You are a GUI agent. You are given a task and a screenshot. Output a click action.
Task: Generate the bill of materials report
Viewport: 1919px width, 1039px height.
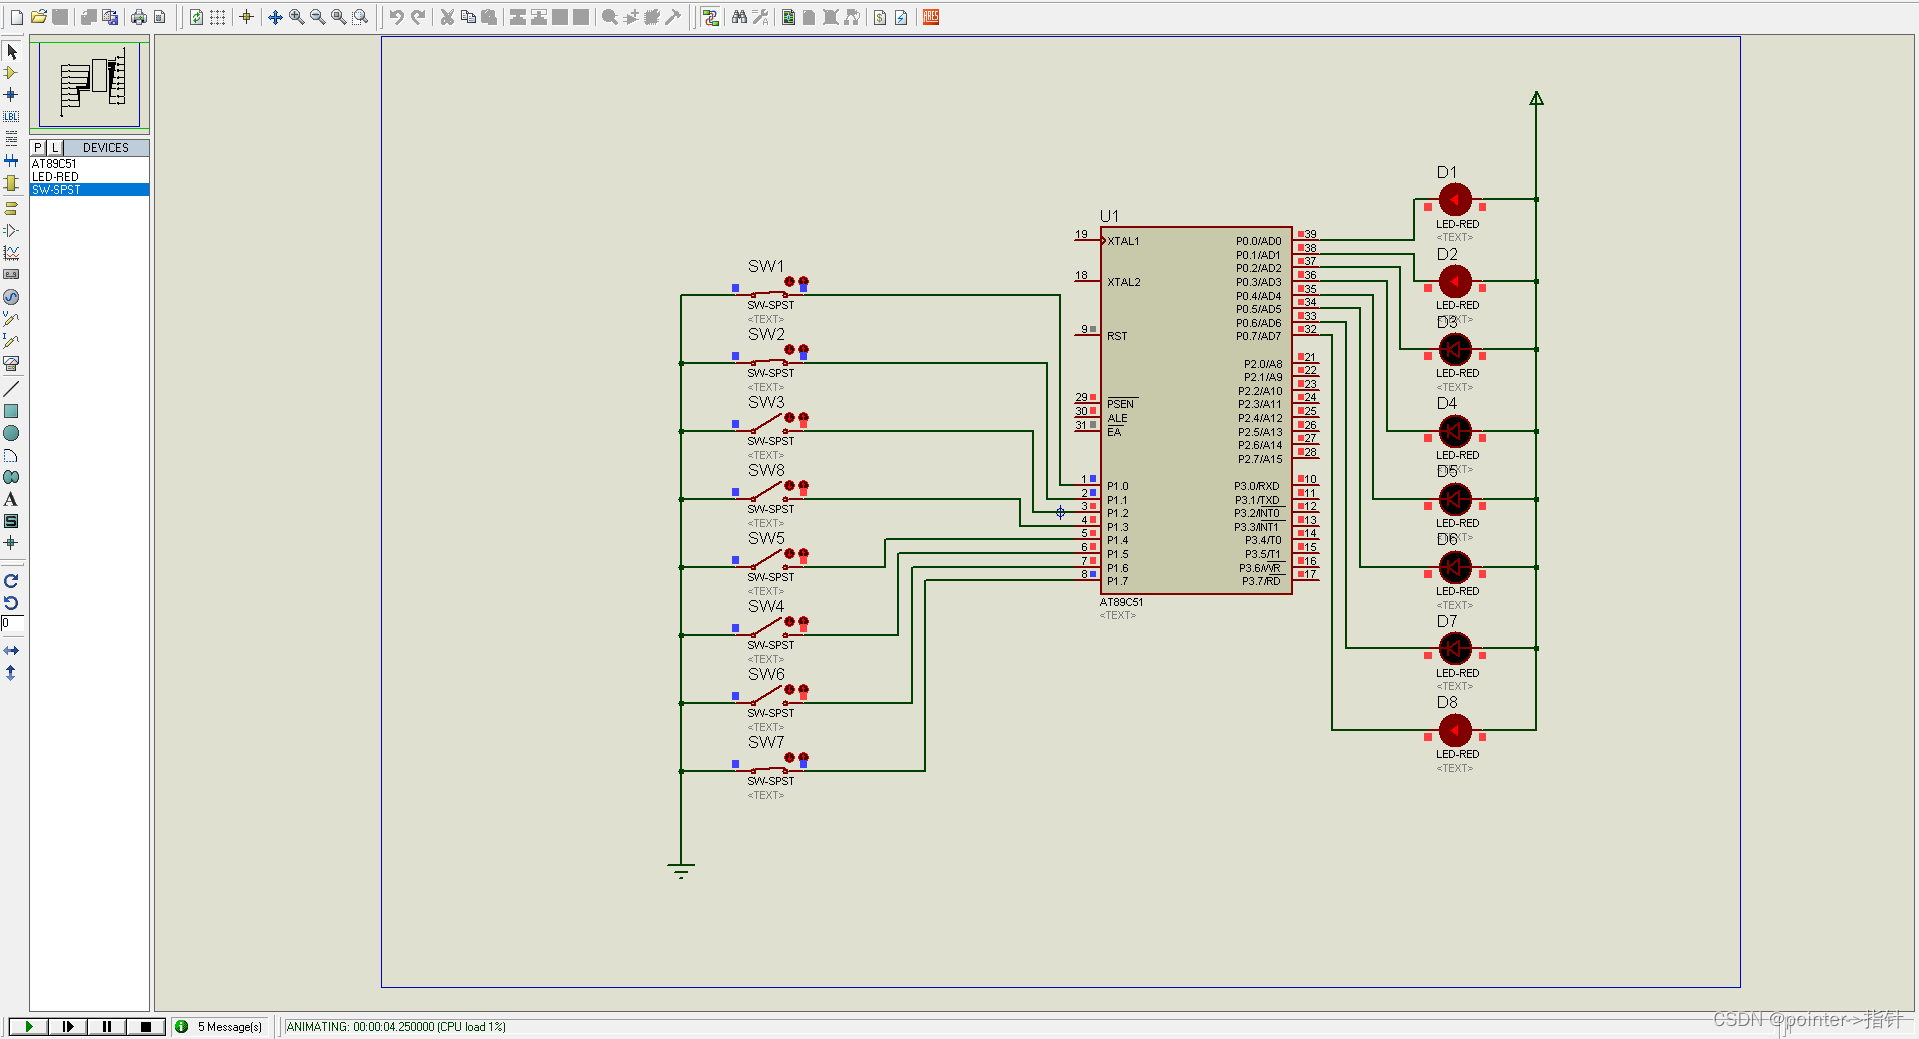pyautogui.click(x=880, y=17)
